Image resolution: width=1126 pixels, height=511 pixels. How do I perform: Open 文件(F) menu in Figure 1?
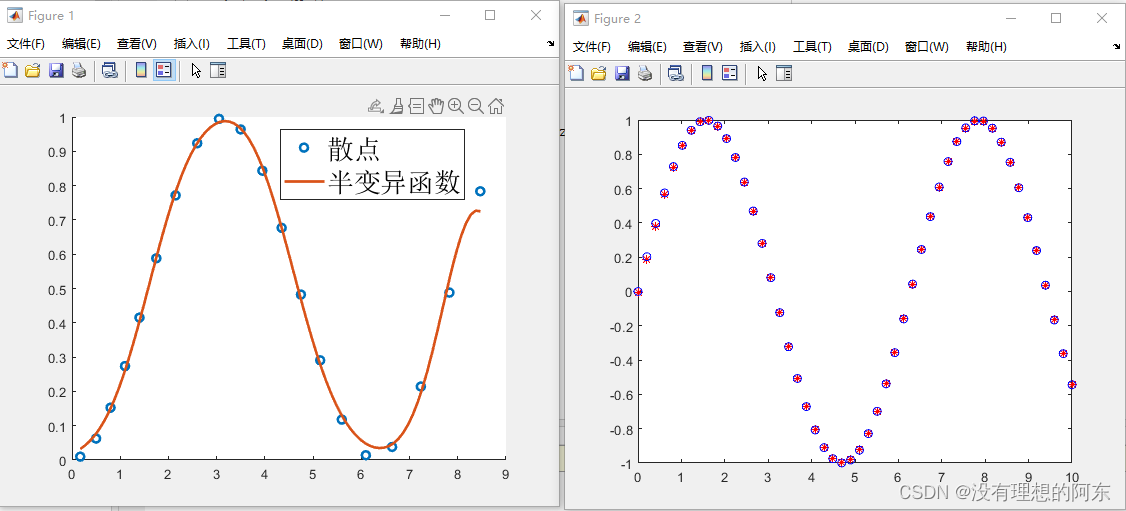26,44
